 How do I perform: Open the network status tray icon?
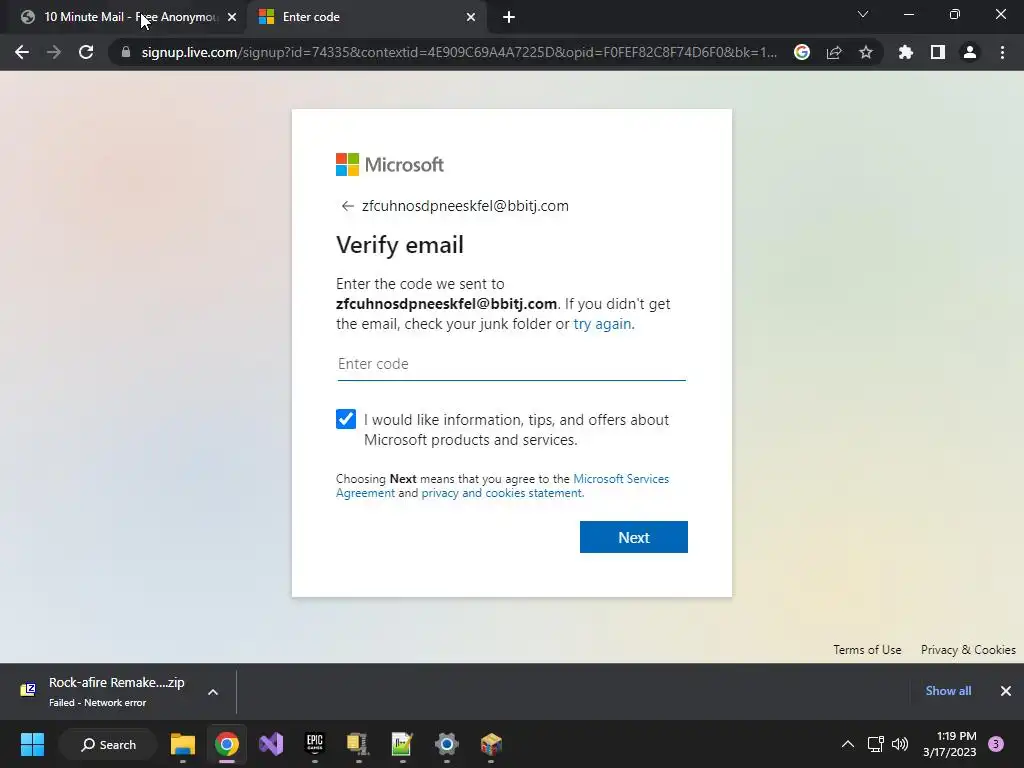click(876, 744)
